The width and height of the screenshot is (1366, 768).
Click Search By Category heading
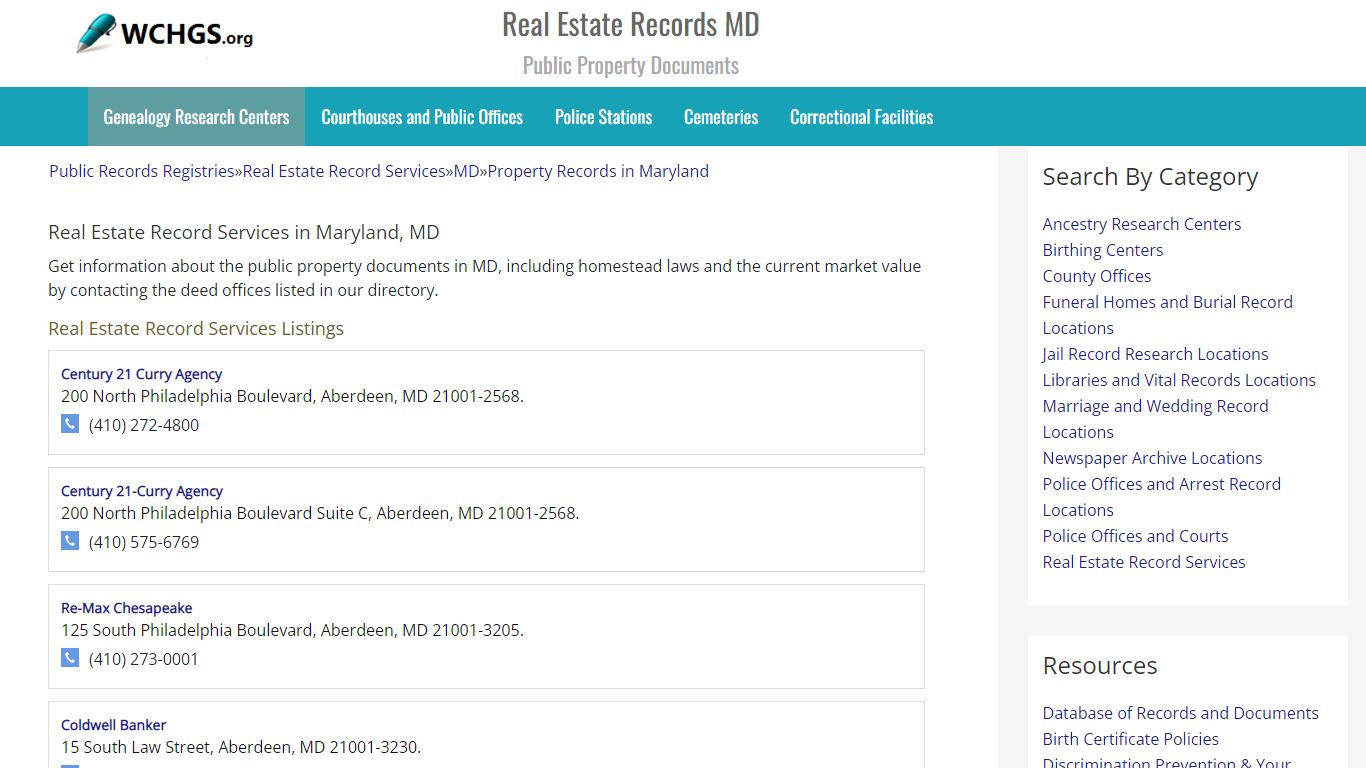coord(1150,177)
